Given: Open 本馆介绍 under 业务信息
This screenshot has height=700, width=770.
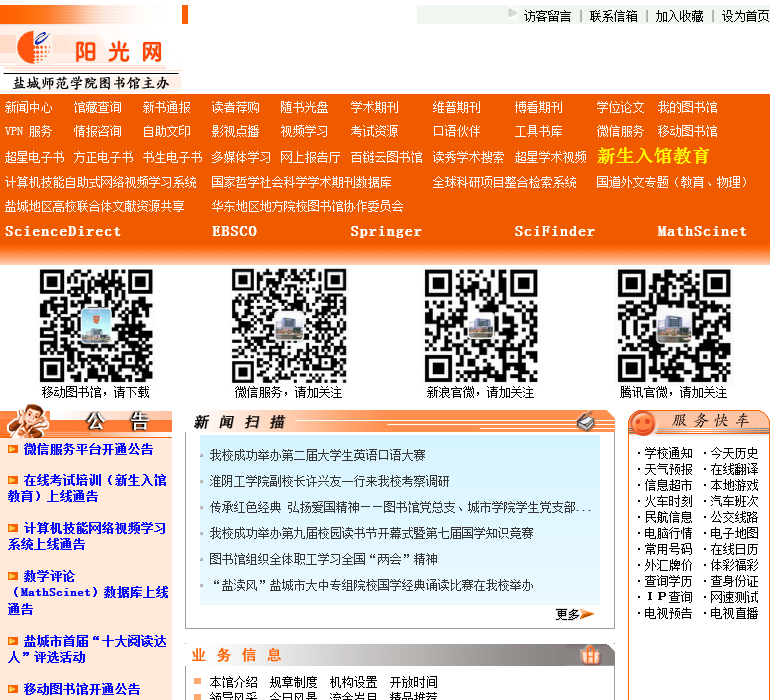Looking at the screenshot, I should coord(233,682).
